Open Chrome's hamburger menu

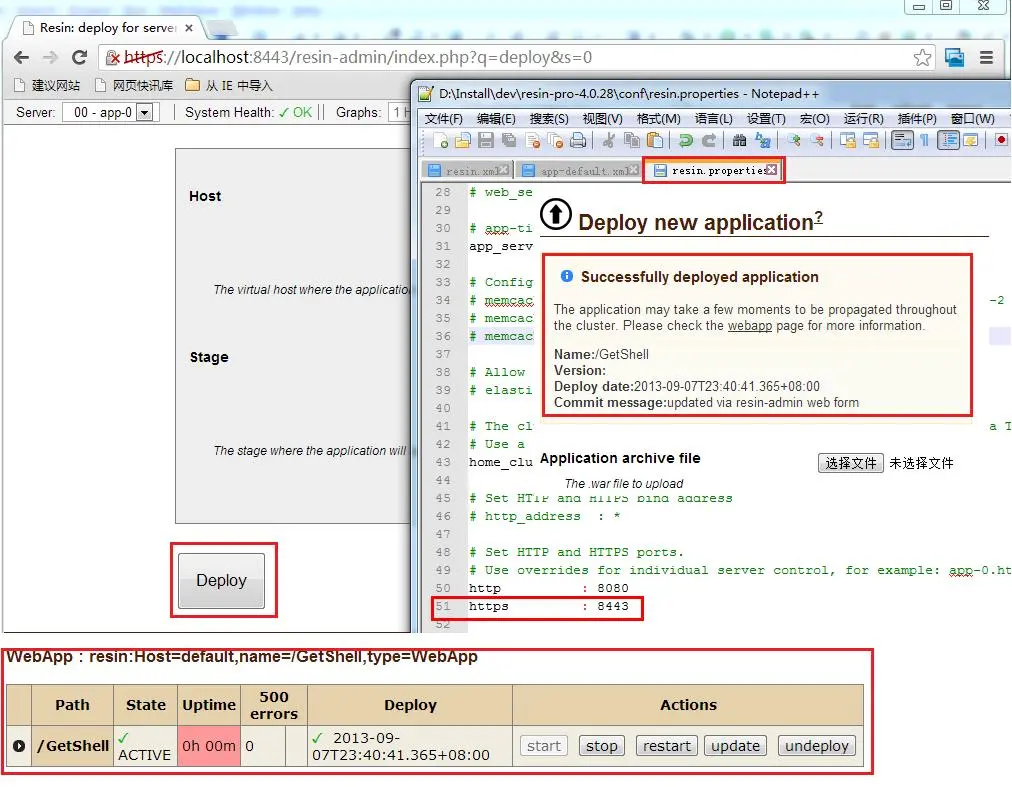click(986, 57)
